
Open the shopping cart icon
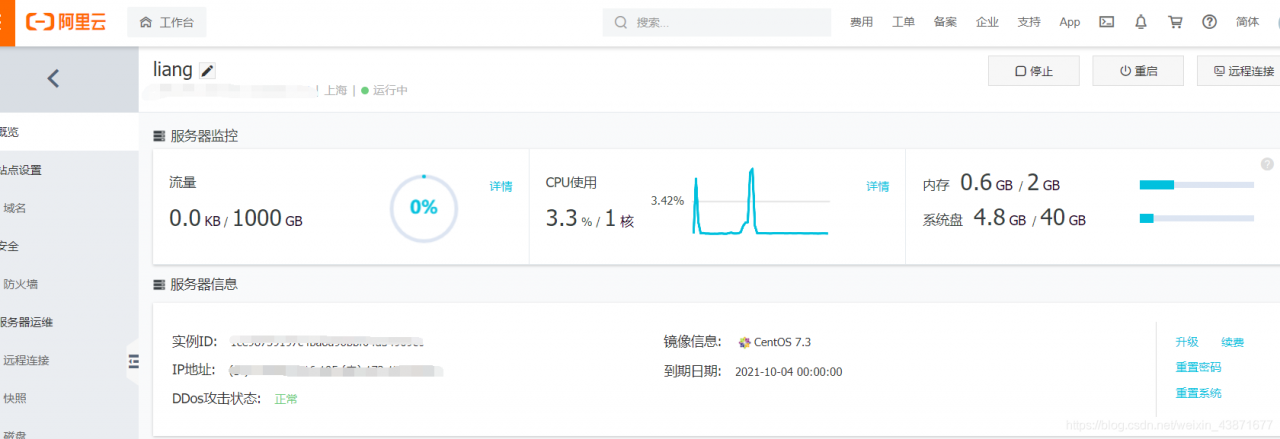point(1175,22)
